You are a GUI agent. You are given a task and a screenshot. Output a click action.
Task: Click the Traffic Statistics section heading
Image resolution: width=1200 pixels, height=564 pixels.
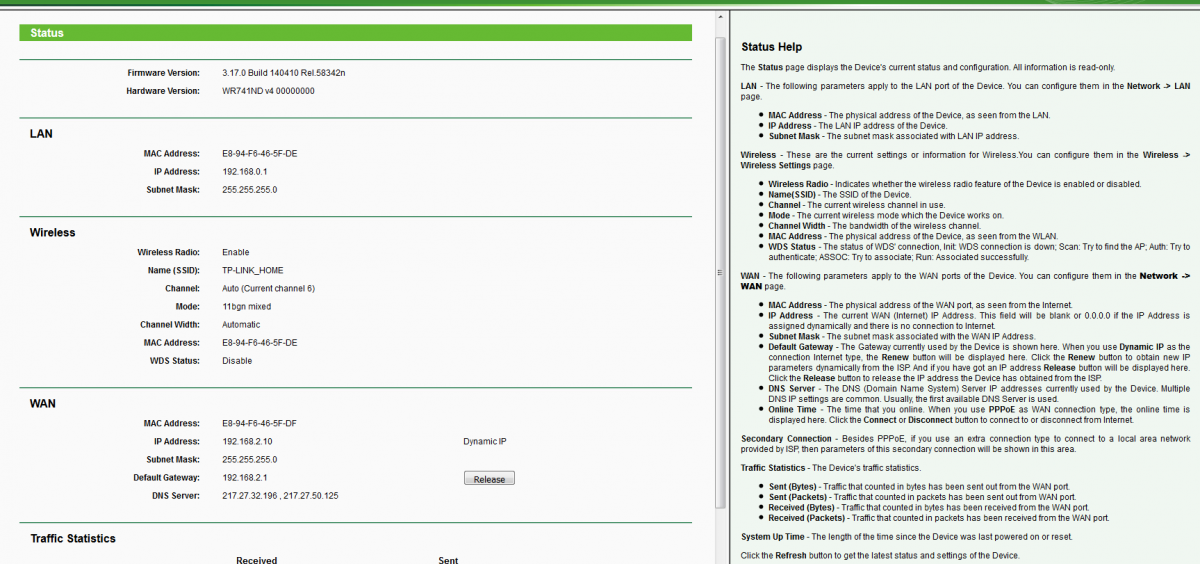click(x=73, y=538)
